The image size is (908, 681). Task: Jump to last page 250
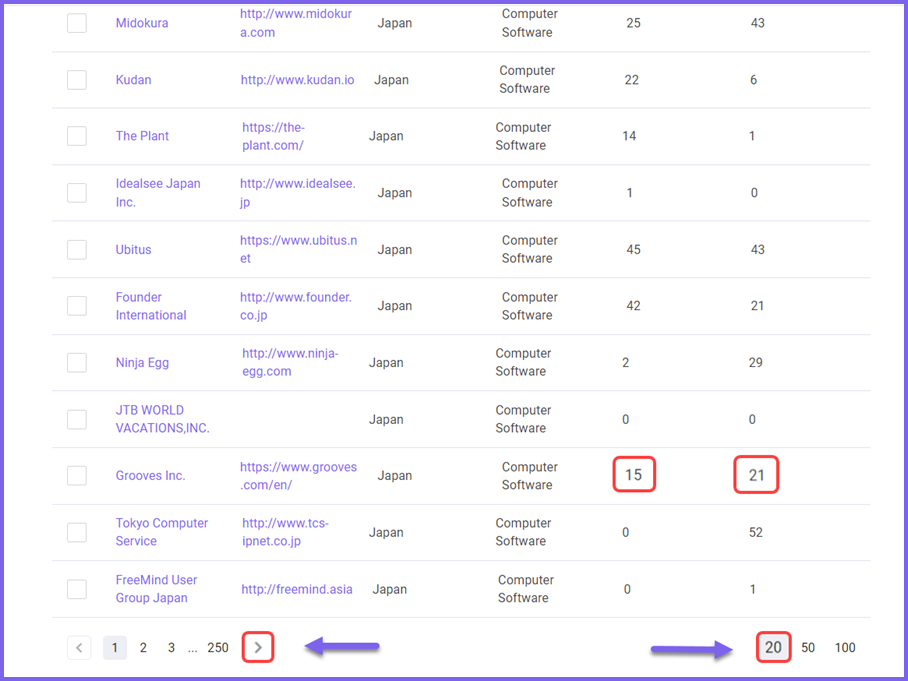(x=218, y=647)
